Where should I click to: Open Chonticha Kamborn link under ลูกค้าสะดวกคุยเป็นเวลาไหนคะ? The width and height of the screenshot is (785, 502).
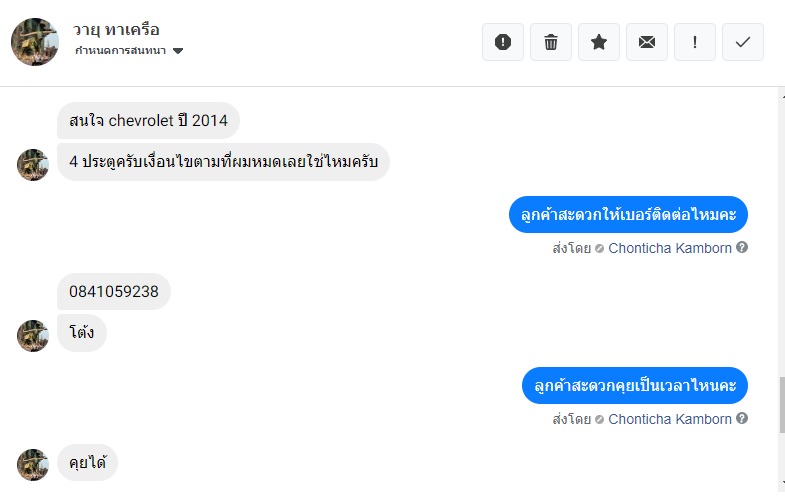[669, 419]
